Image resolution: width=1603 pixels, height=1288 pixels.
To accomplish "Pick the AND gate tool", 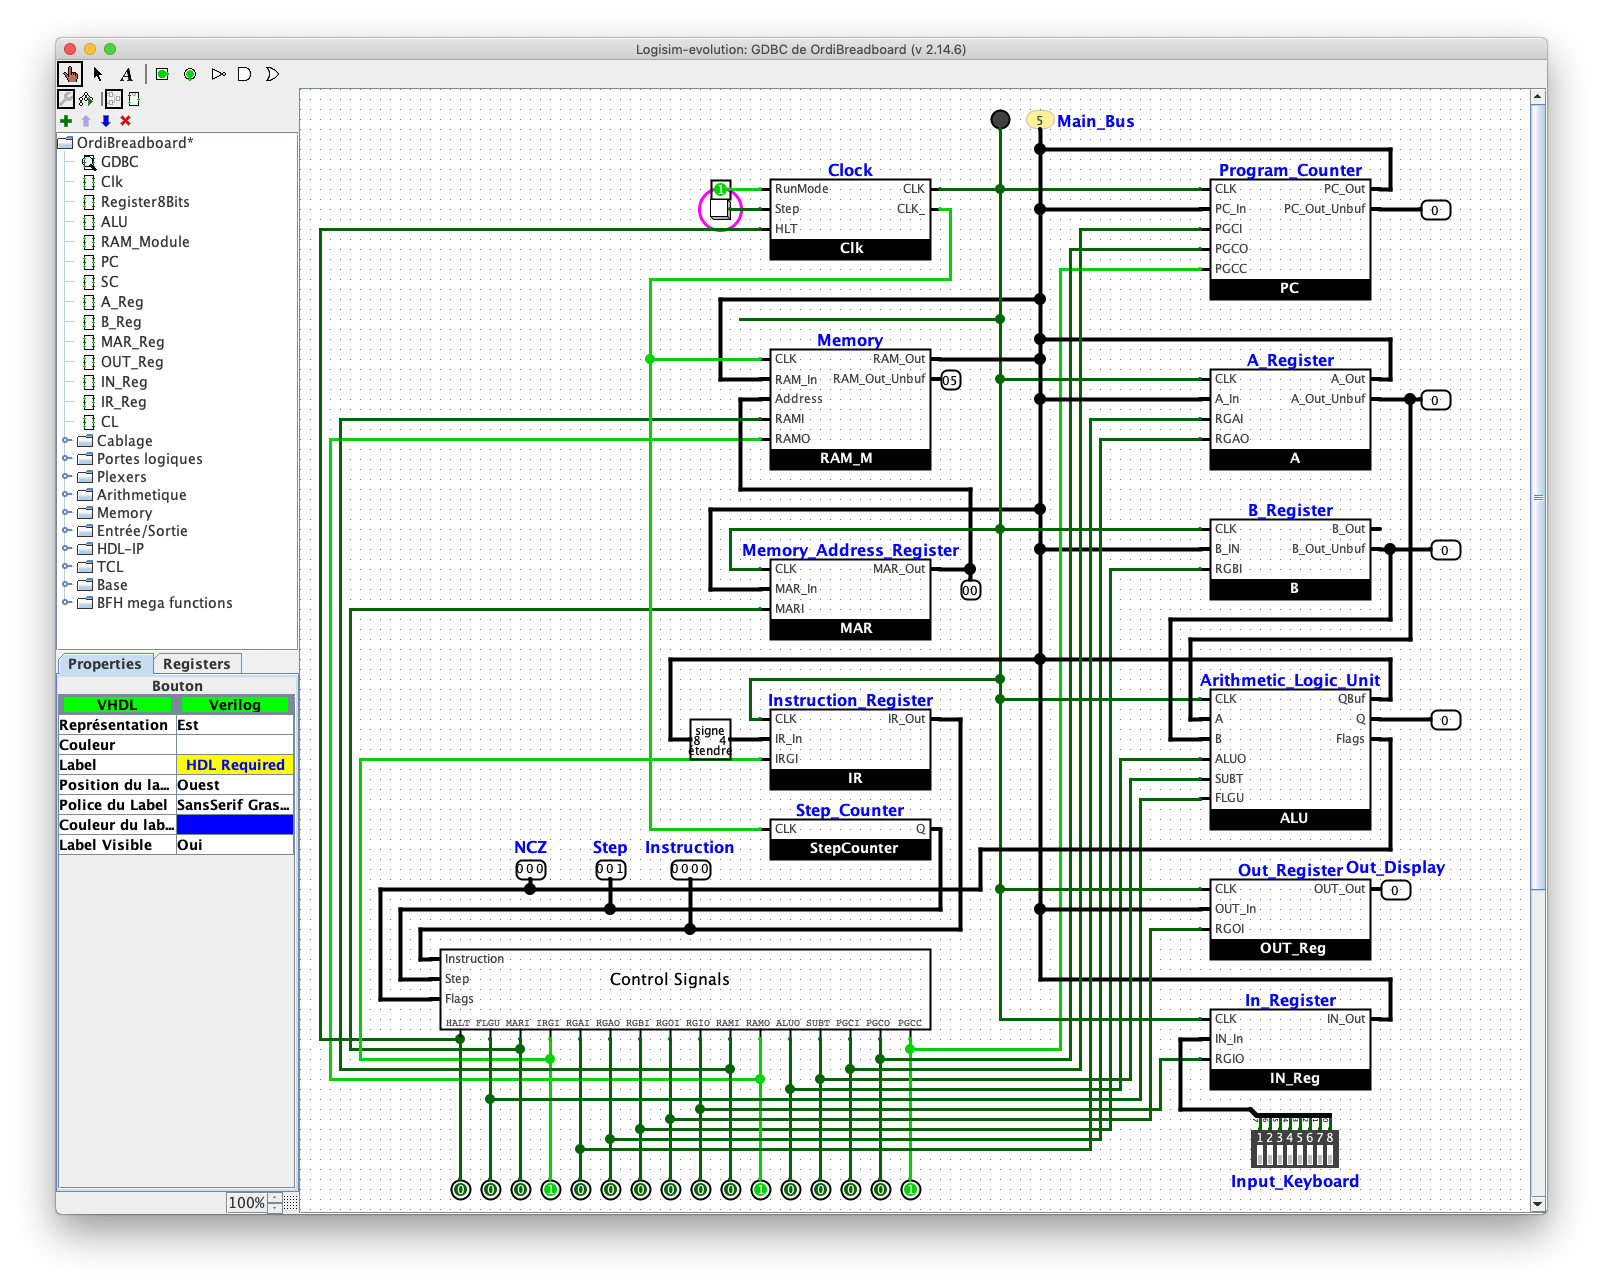I will (243, 73).
